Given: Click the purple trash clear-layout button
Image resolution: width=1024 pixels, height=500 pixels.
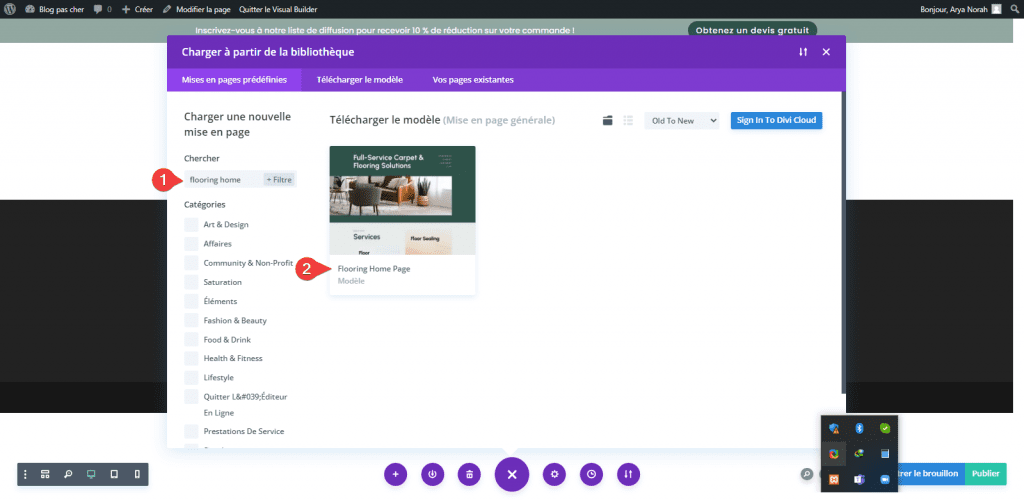Looking at the screenshot, I should [469, 475].
